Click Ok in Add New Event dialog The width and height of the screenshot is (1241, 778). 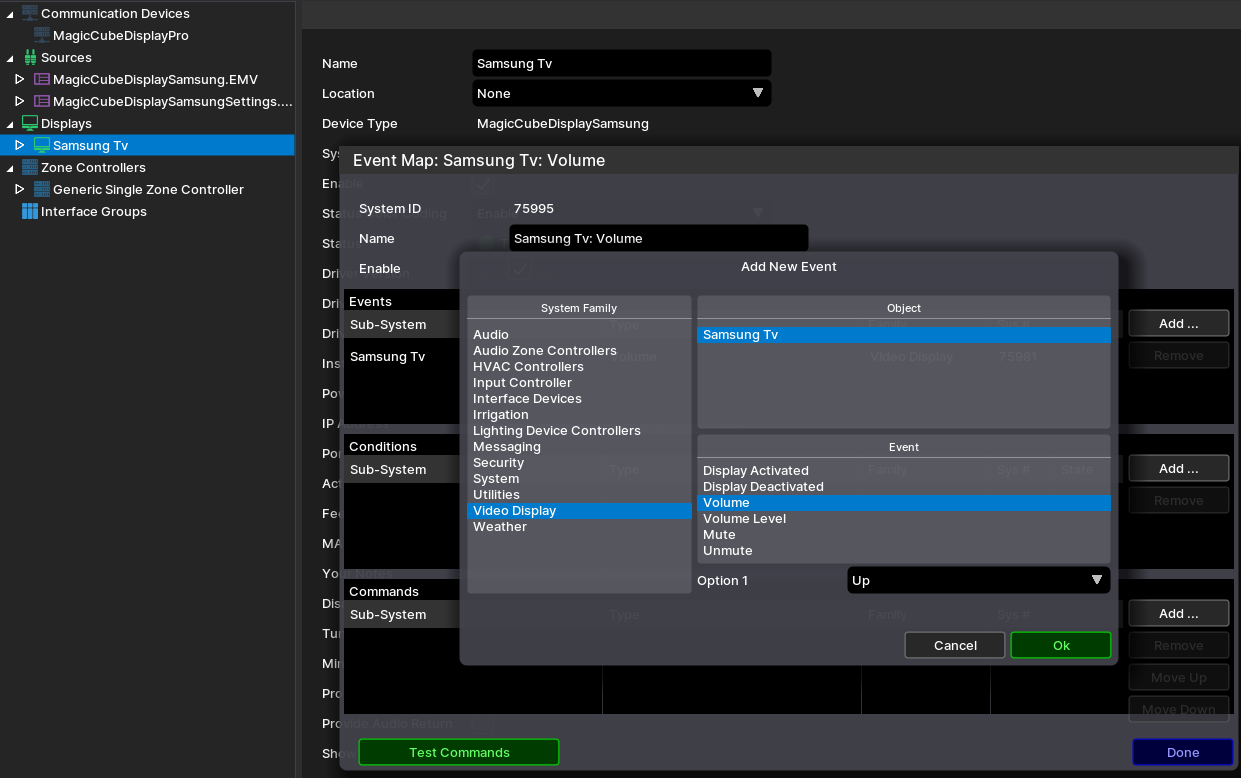tap(1061, 645)
